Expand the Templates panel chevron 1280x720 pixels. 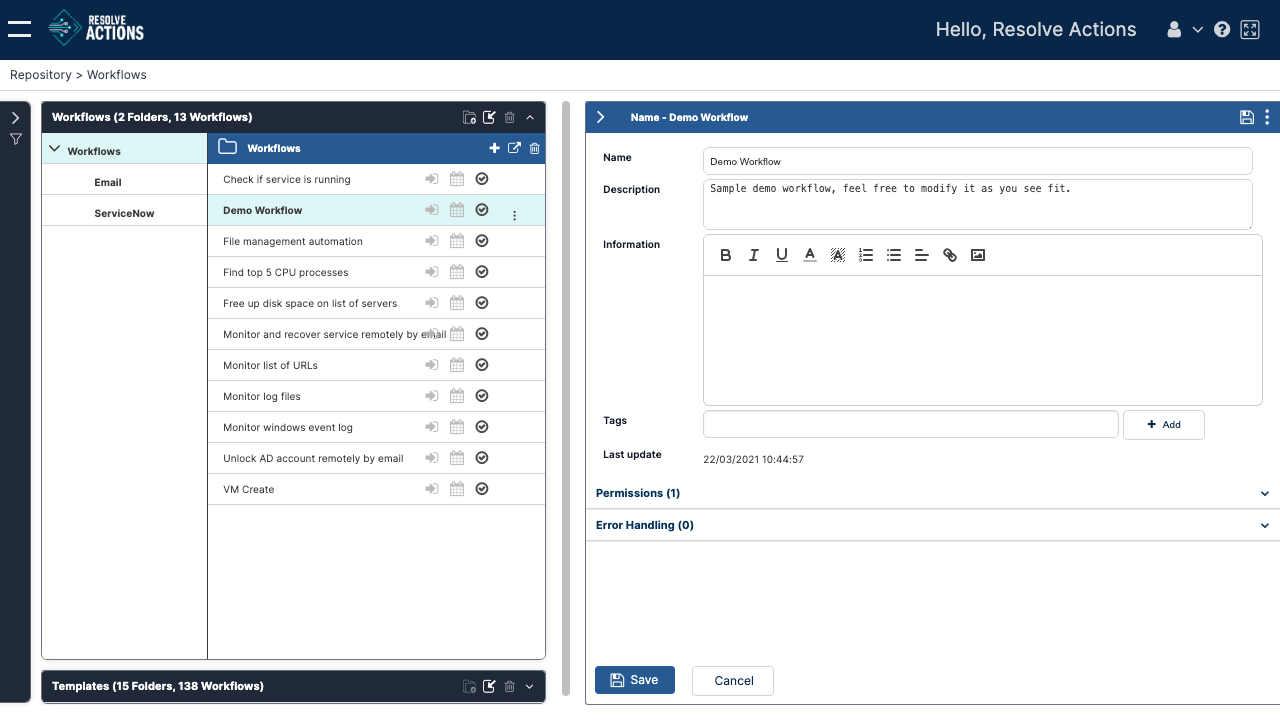[530, 686]
